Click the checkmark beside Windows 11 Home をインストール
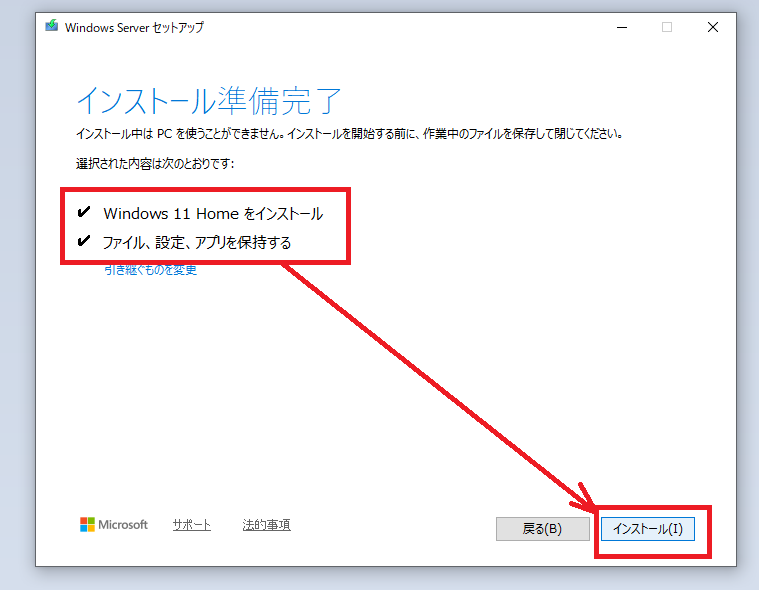The width and height of the screenshot is (759, 590). (x=83, y=213)
